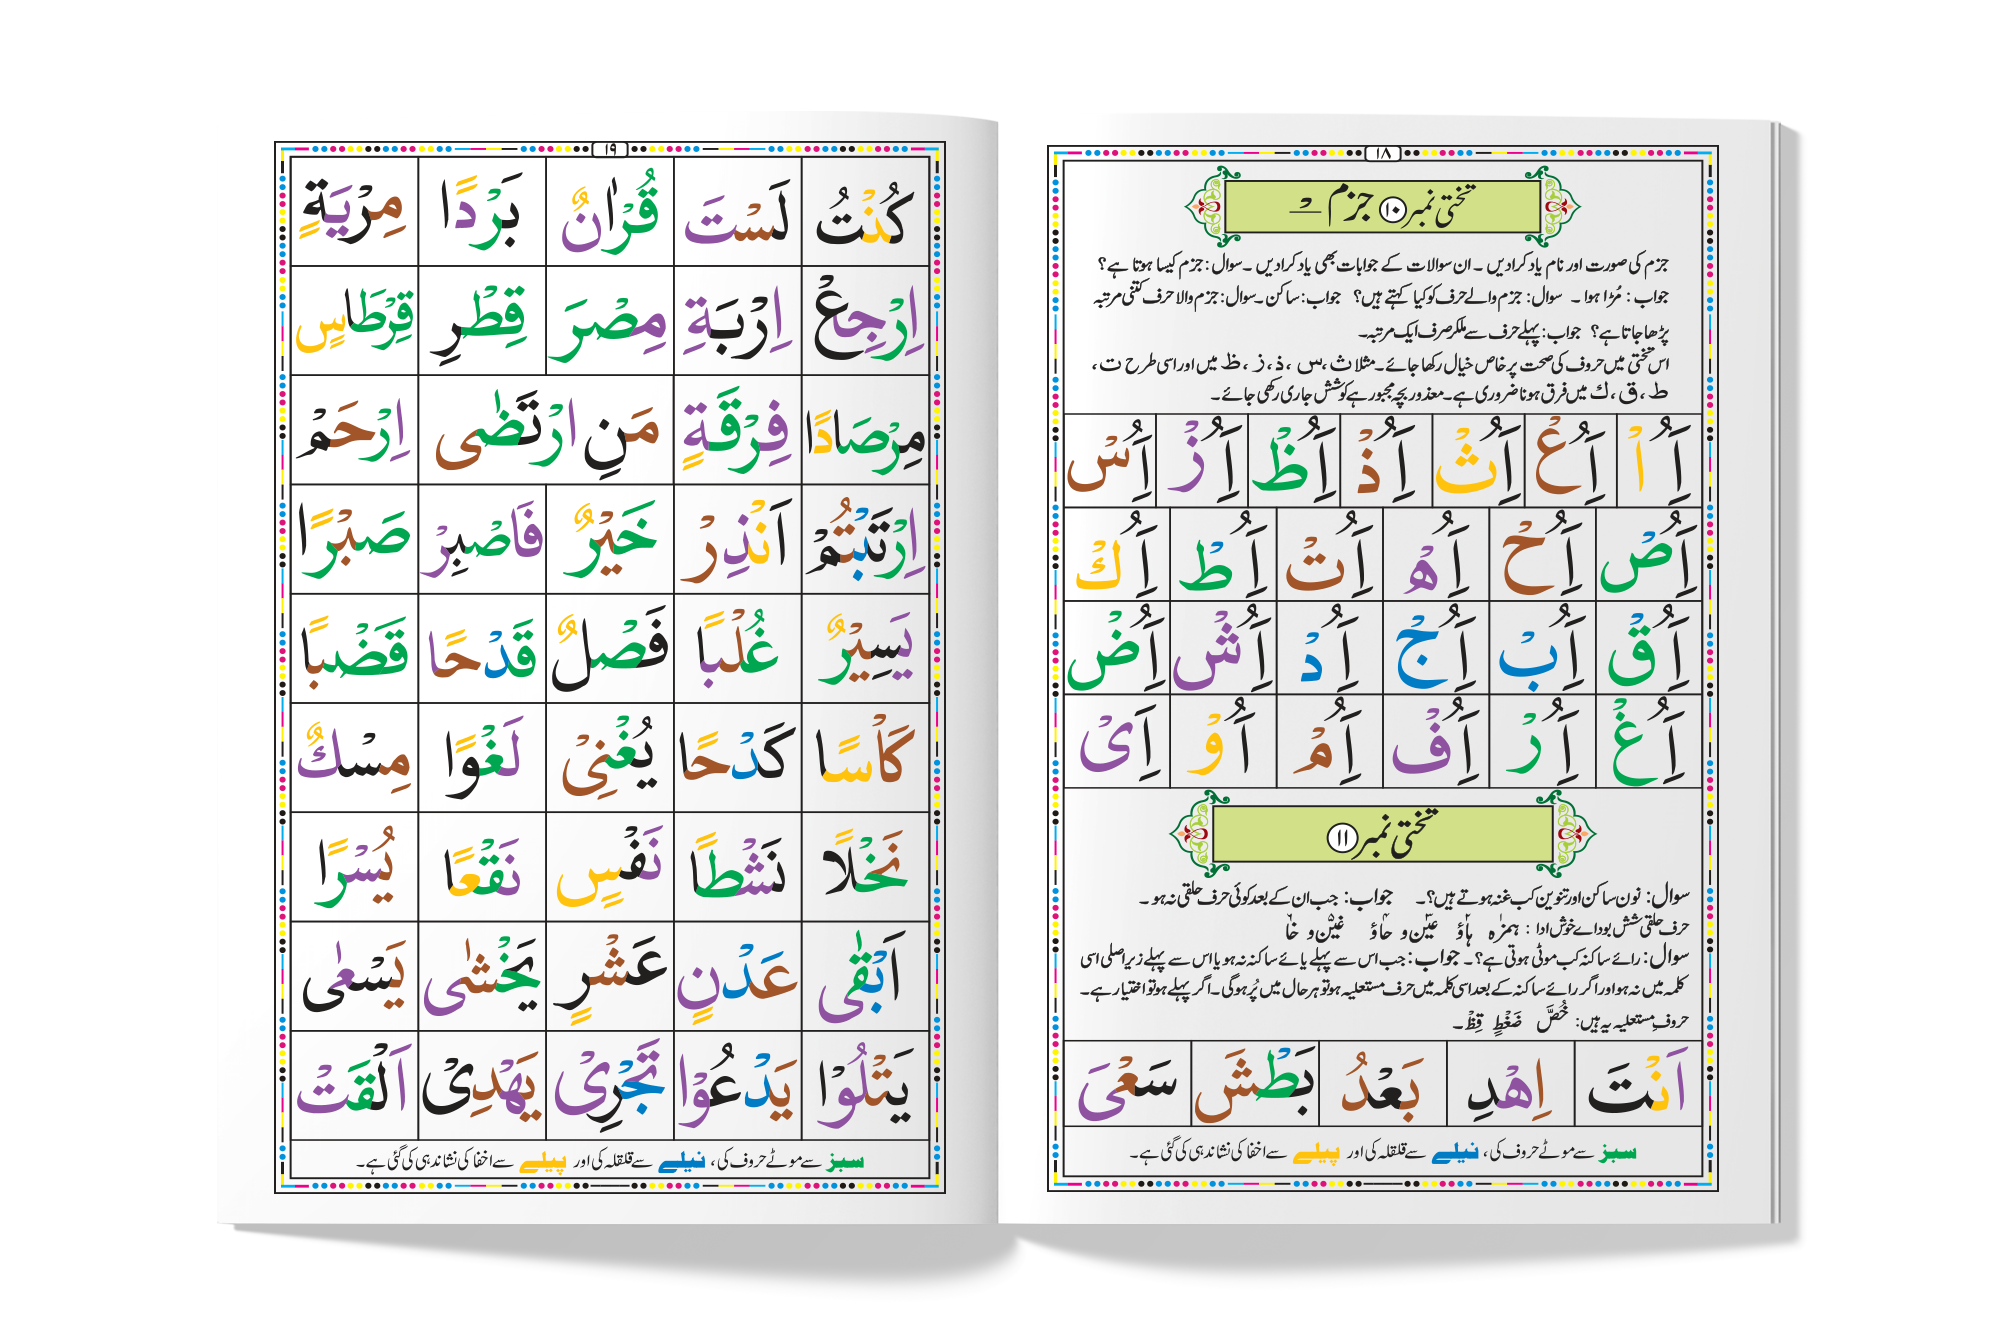2000x1336 pixels.
Task: Click the yellow پیلے legend word on page 19
Action: (543, 1161)
